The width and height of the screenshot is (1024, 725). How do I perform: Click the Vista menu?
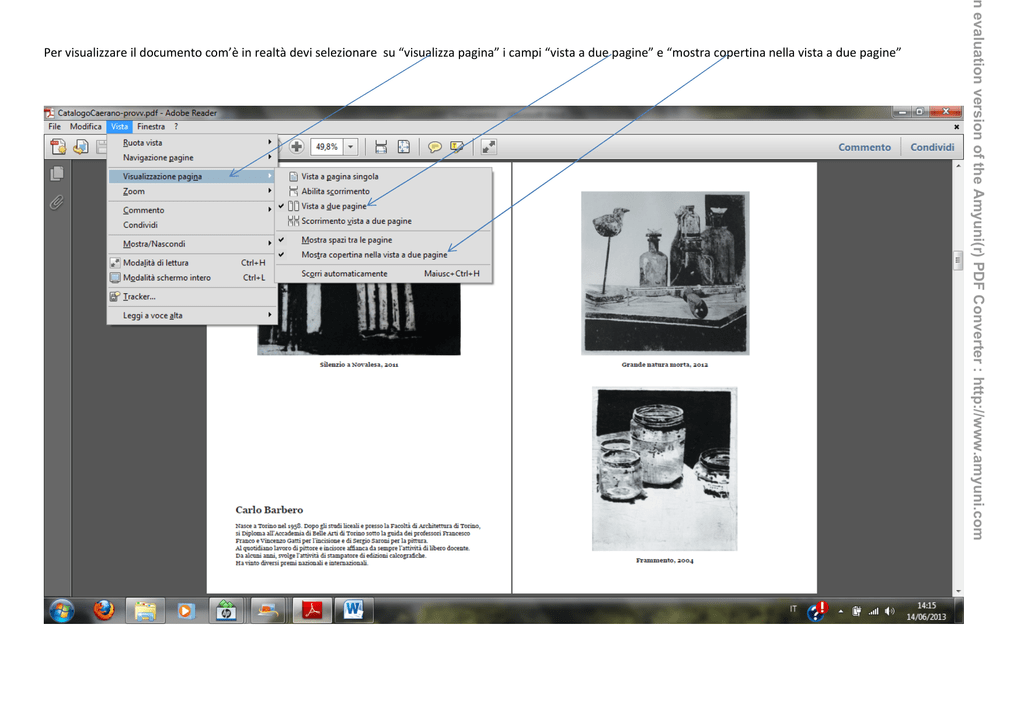[x=120, y=127]
